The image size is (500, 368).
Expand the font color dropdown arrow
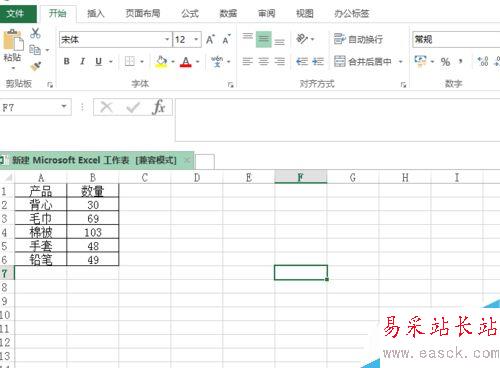[x=198, y=62]
